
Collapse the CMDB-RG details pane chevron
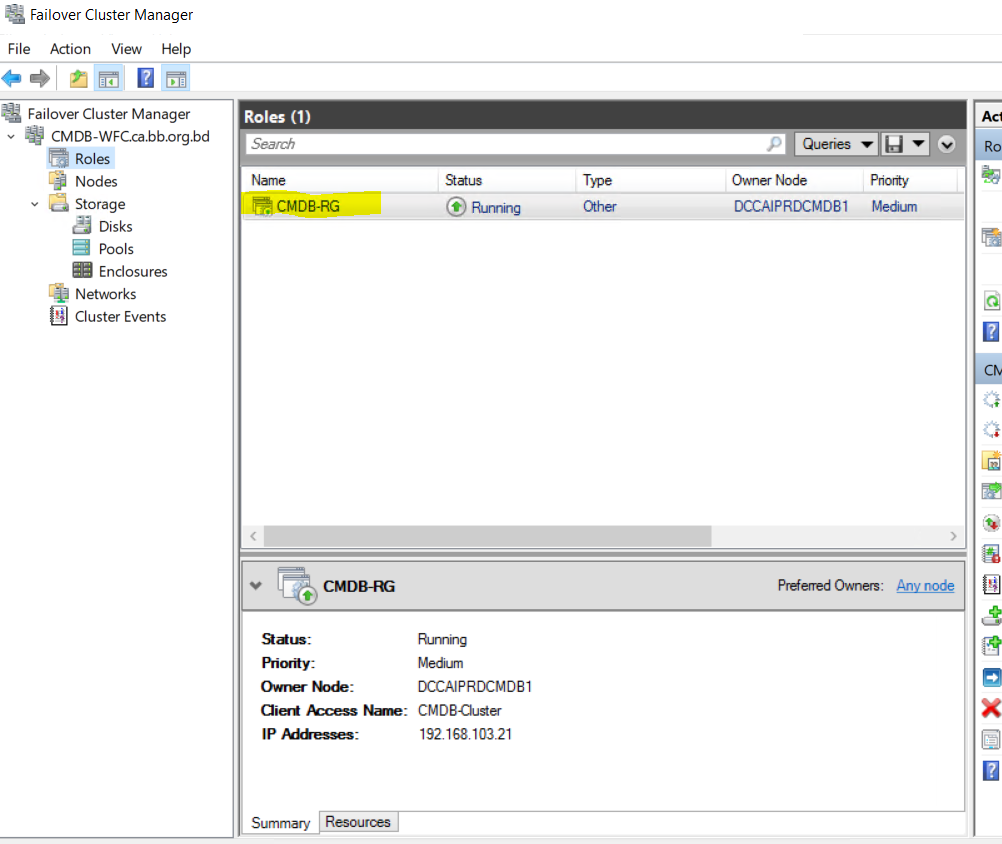tap(256, 585)
